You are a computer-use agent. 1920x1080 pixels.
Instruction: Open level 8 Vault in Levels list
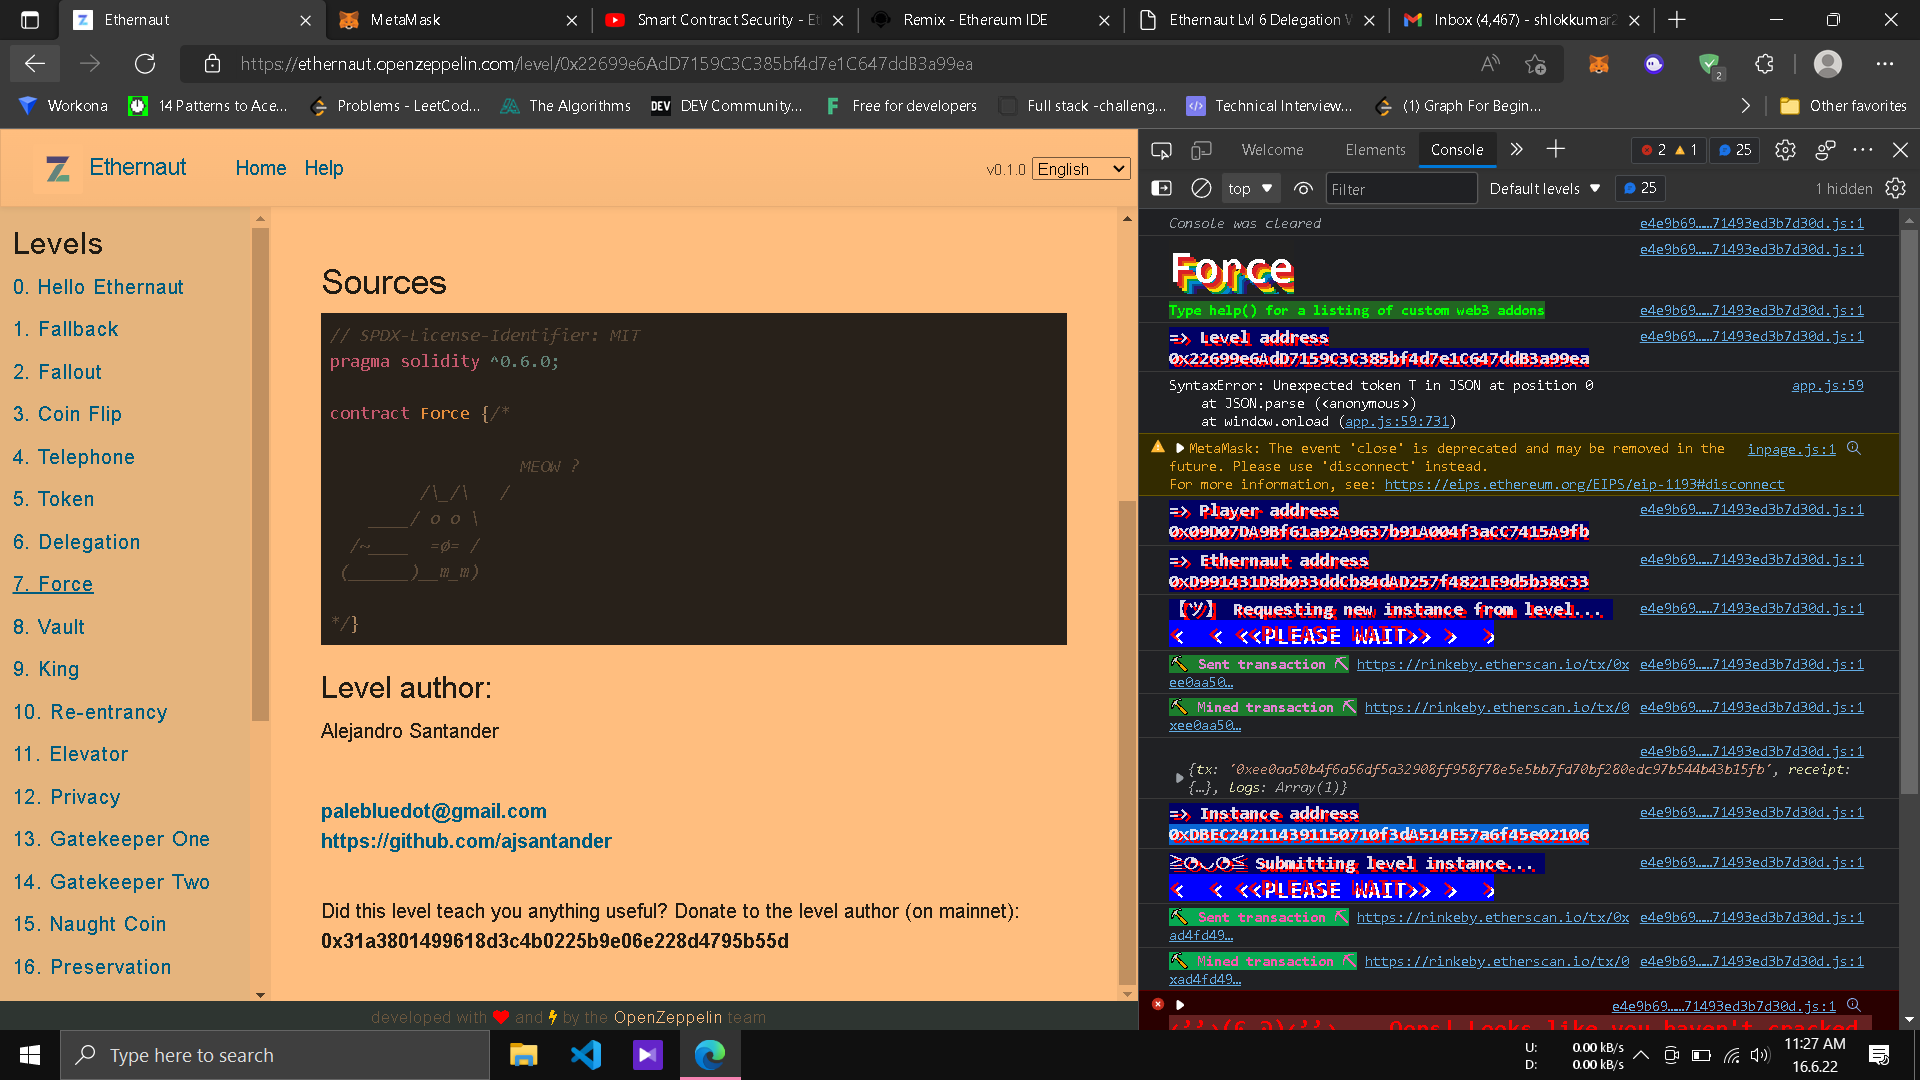coord(49,627)
